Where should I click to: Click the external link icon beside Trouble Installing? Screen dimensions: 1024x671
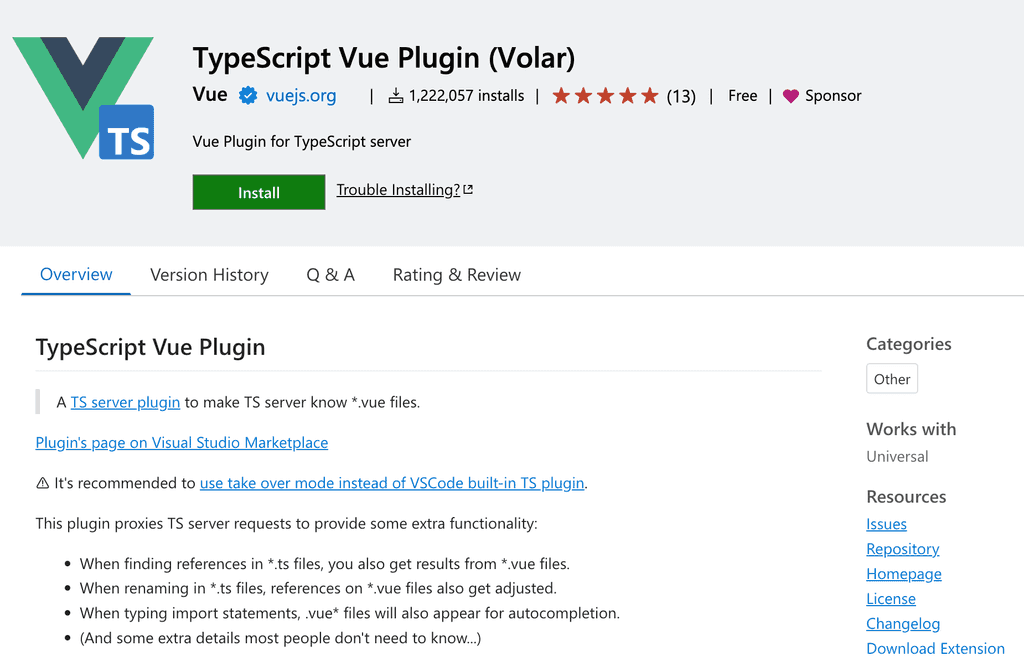click(468, 190)
